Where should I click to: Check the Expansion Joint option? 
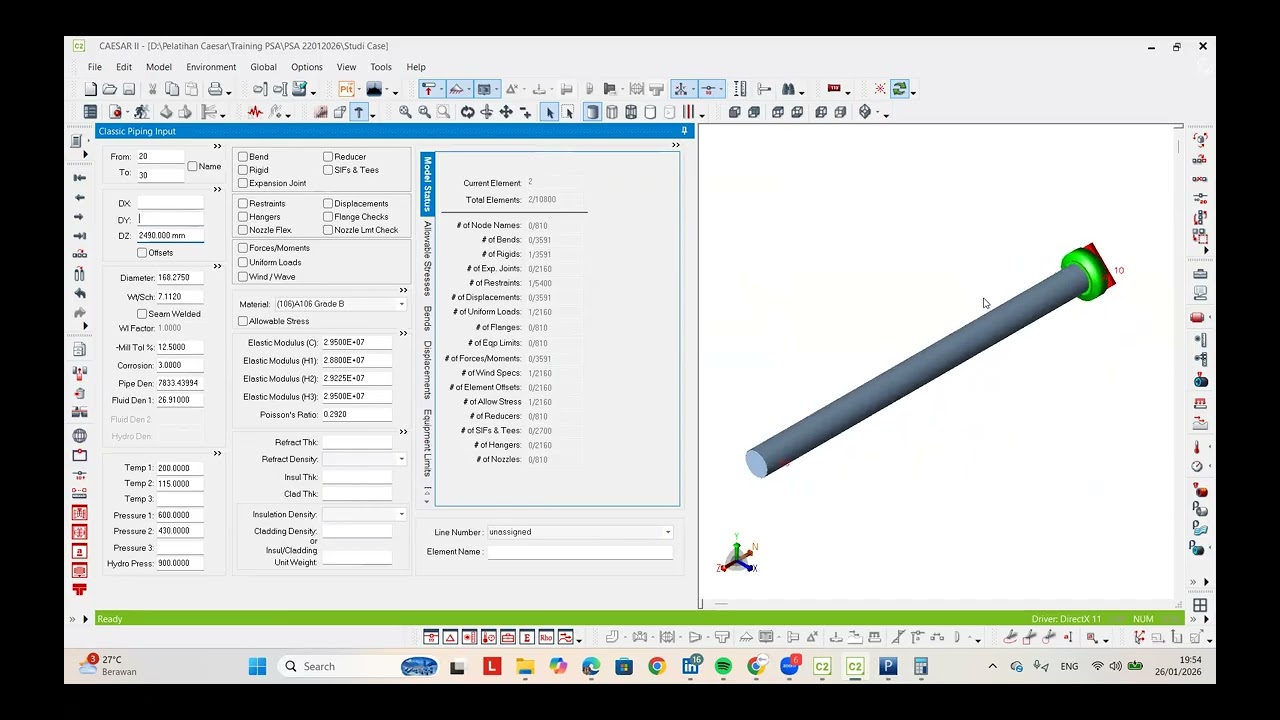tap(243, 183)
